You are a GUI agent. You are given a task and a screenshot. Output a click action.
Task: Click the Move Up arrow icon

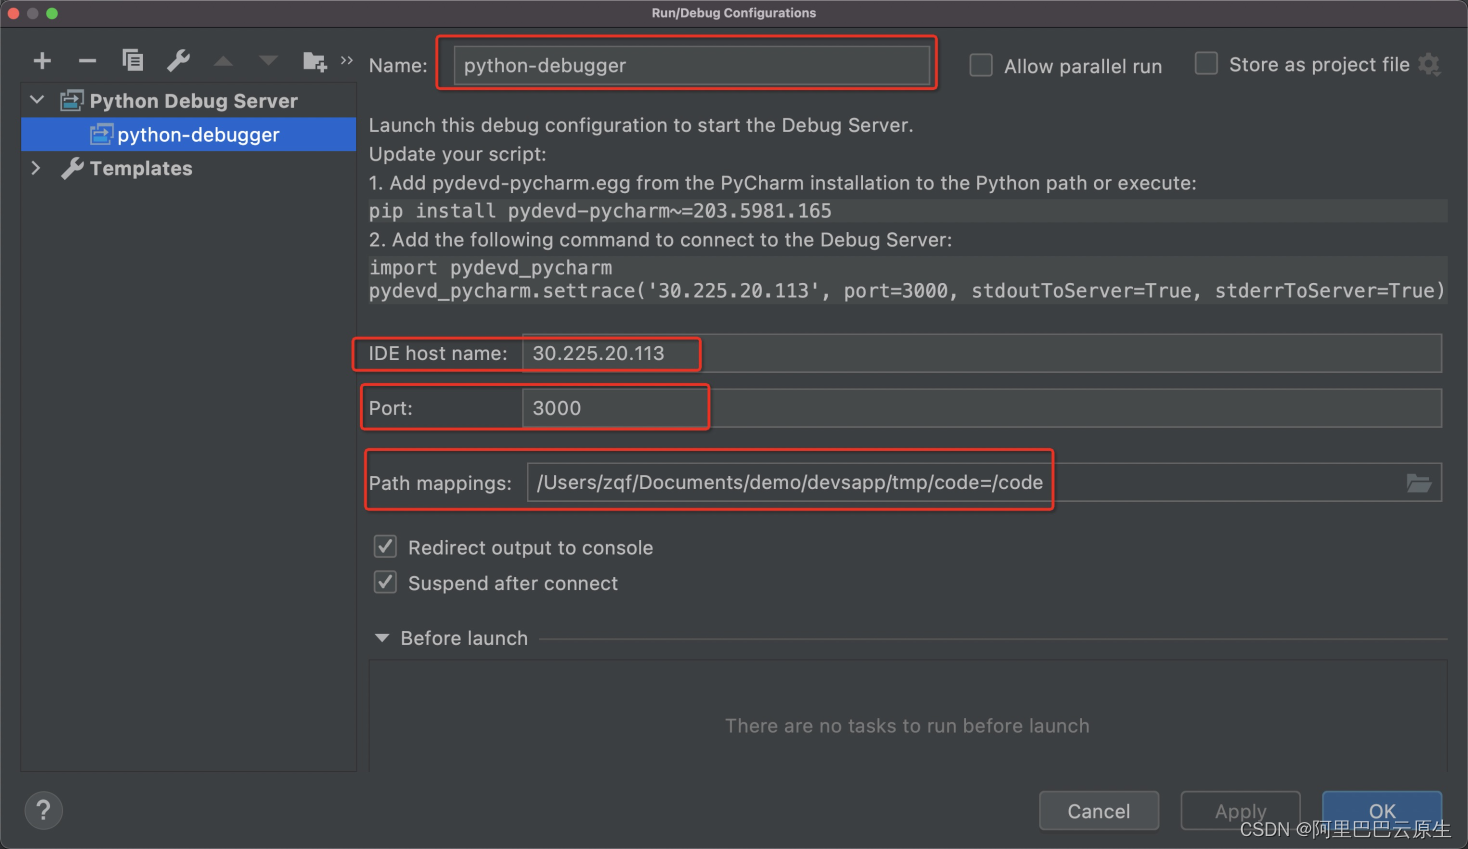(223, 61)
